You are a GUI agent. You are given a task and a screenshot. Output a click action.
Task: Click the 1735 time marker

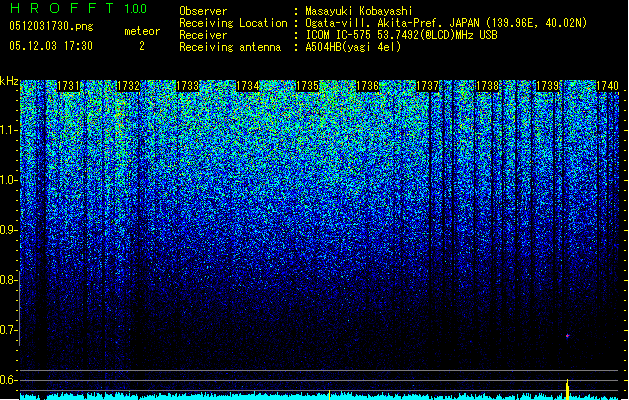click(307, 86)
